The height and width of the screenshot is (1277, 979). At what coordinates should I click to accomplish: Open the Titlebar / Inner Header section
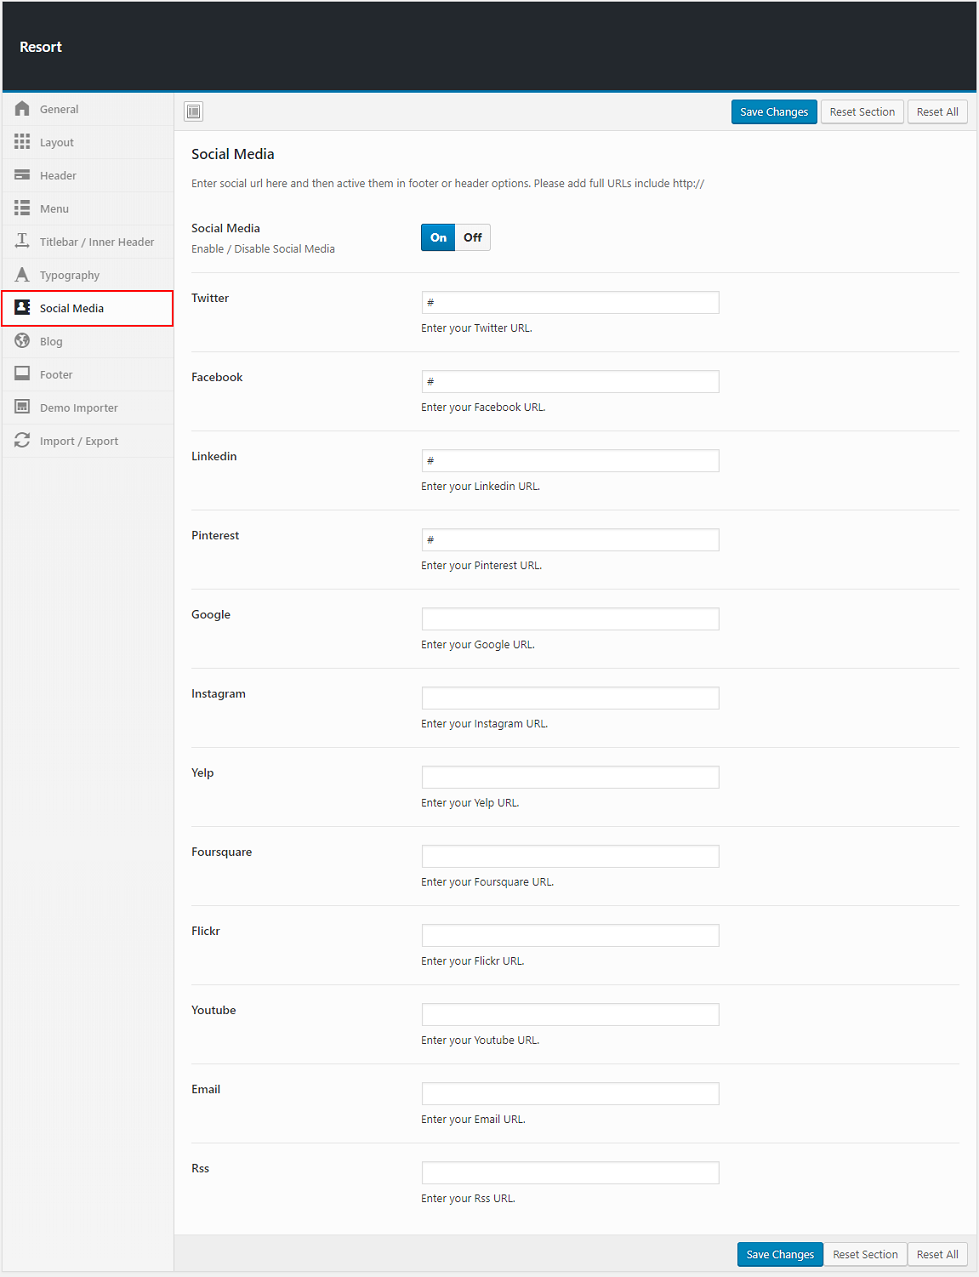coord(96,242)
